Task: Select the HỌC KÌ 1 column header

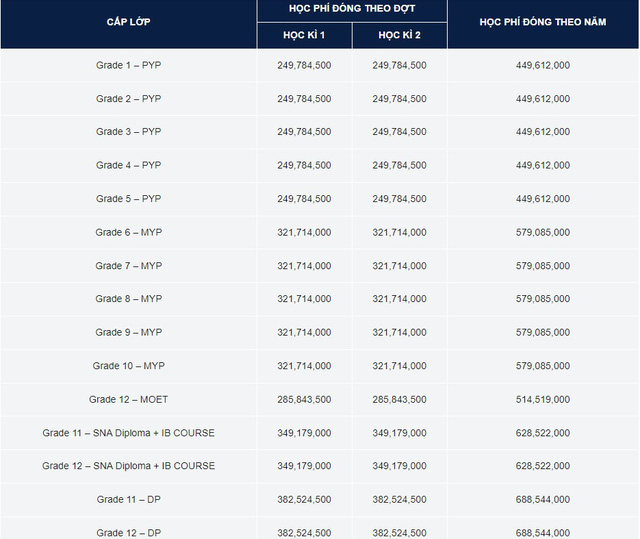Action: coord(304,35)
